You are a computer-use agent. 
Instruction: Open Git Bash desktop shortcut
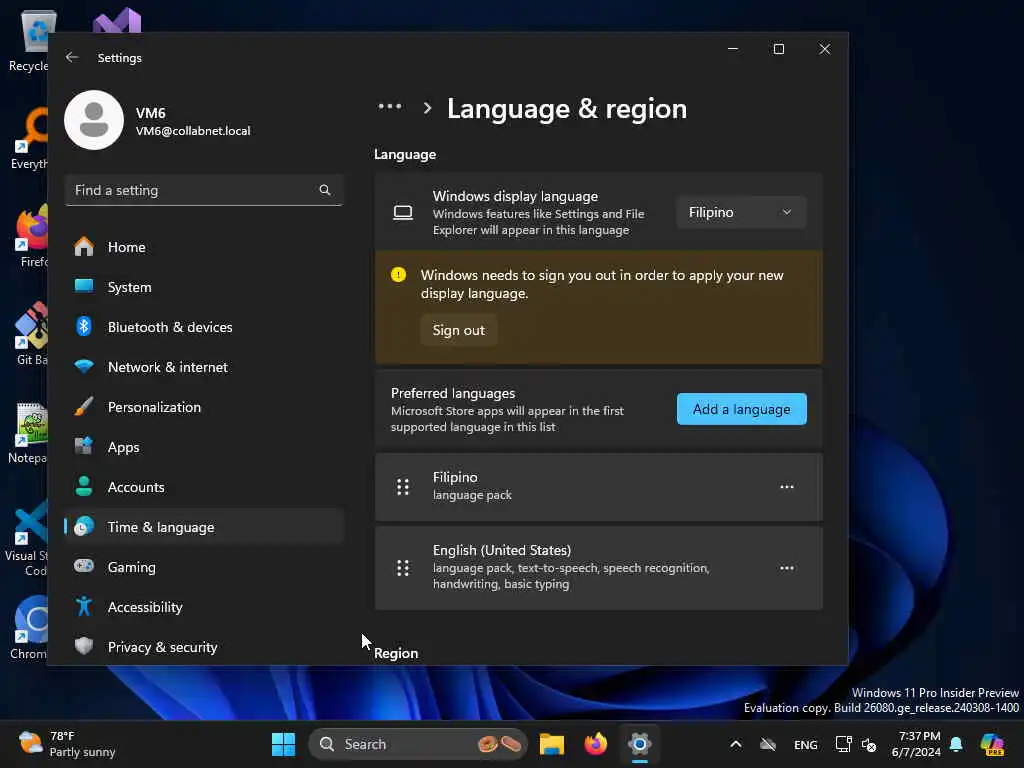click(30, 334)
